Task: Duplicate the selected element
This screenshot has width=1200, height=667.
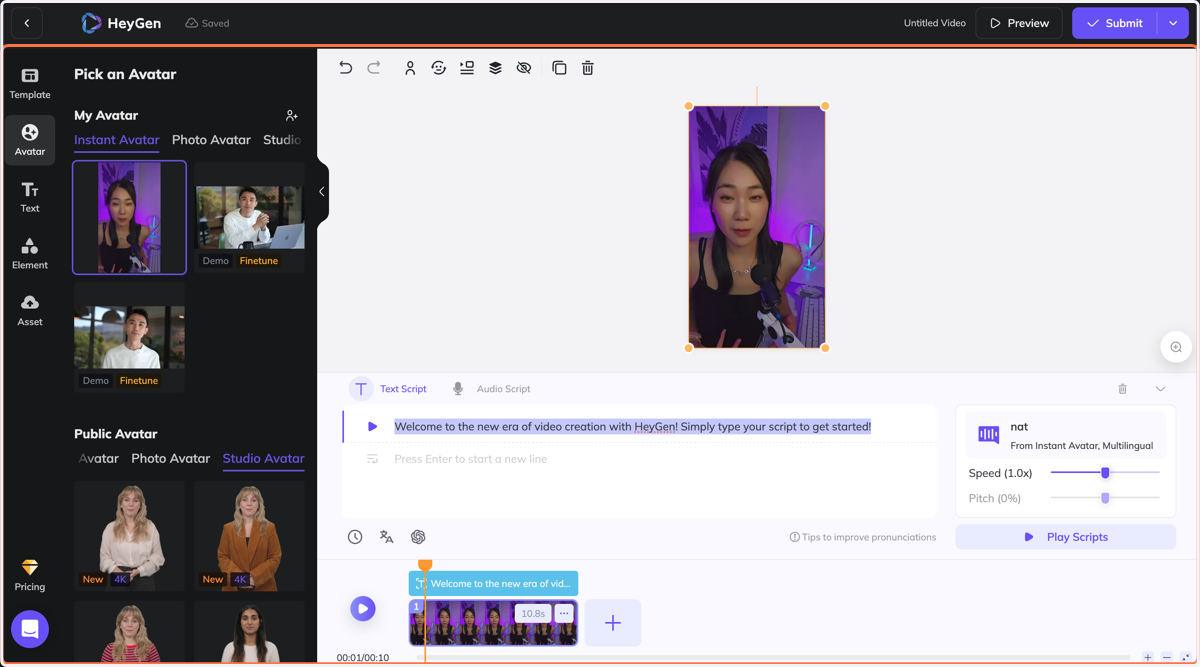Action: tap(559, 68)
